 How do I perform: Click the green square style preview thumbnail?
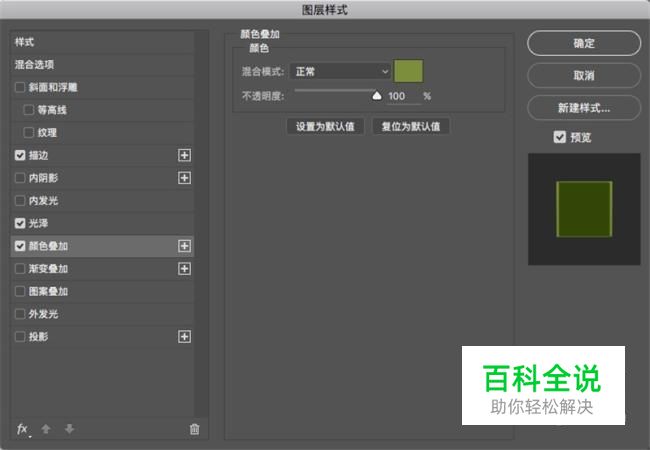[x=584, y=209]
